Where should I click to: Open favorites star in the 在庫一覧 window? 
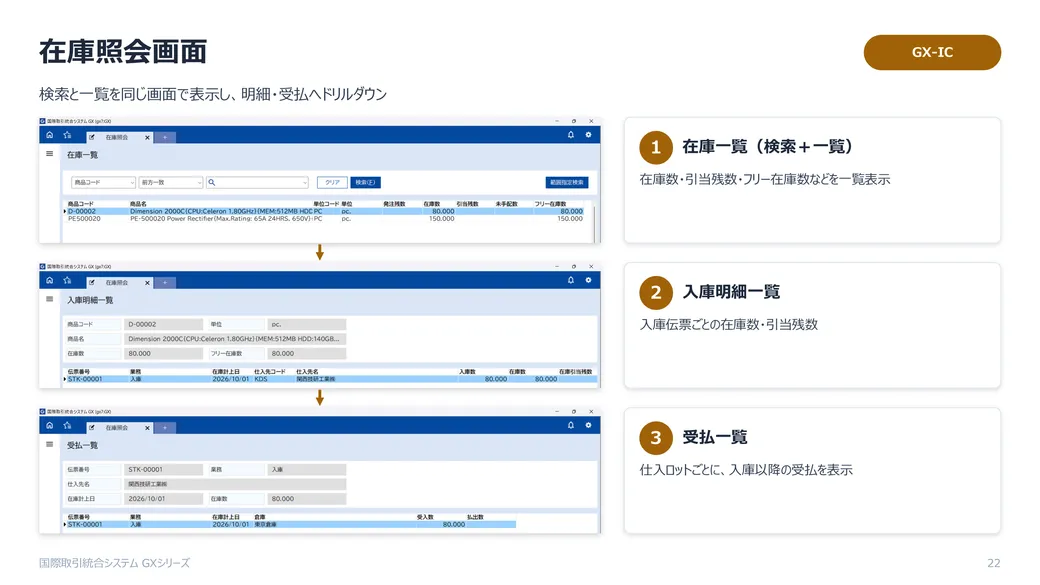pos(68,135)
